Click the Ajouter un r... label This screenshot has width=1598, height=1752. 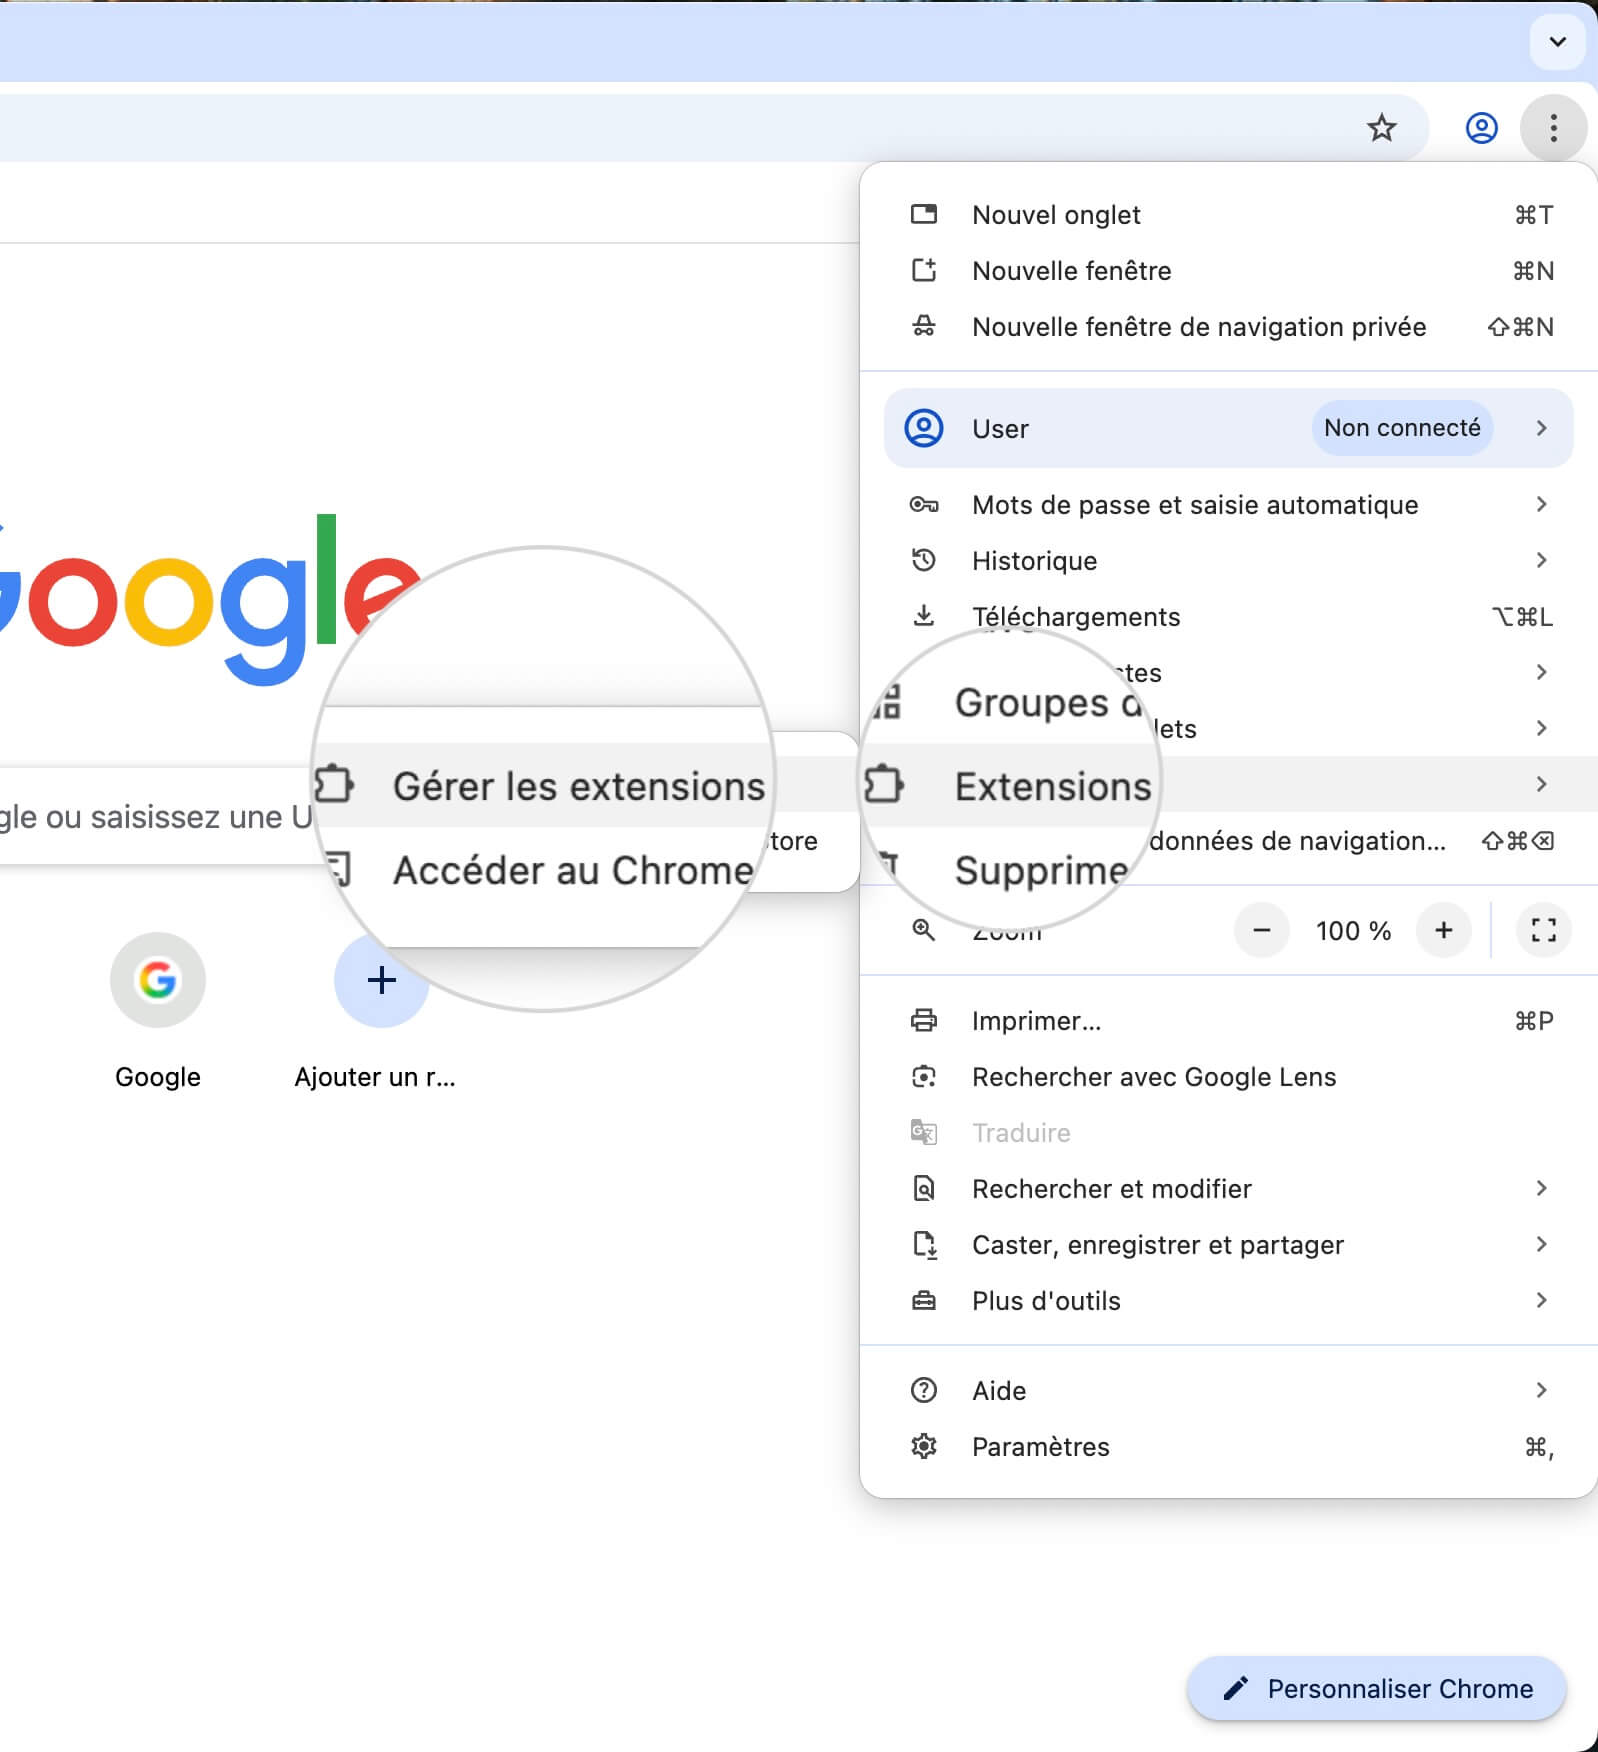click(375, 1077)
